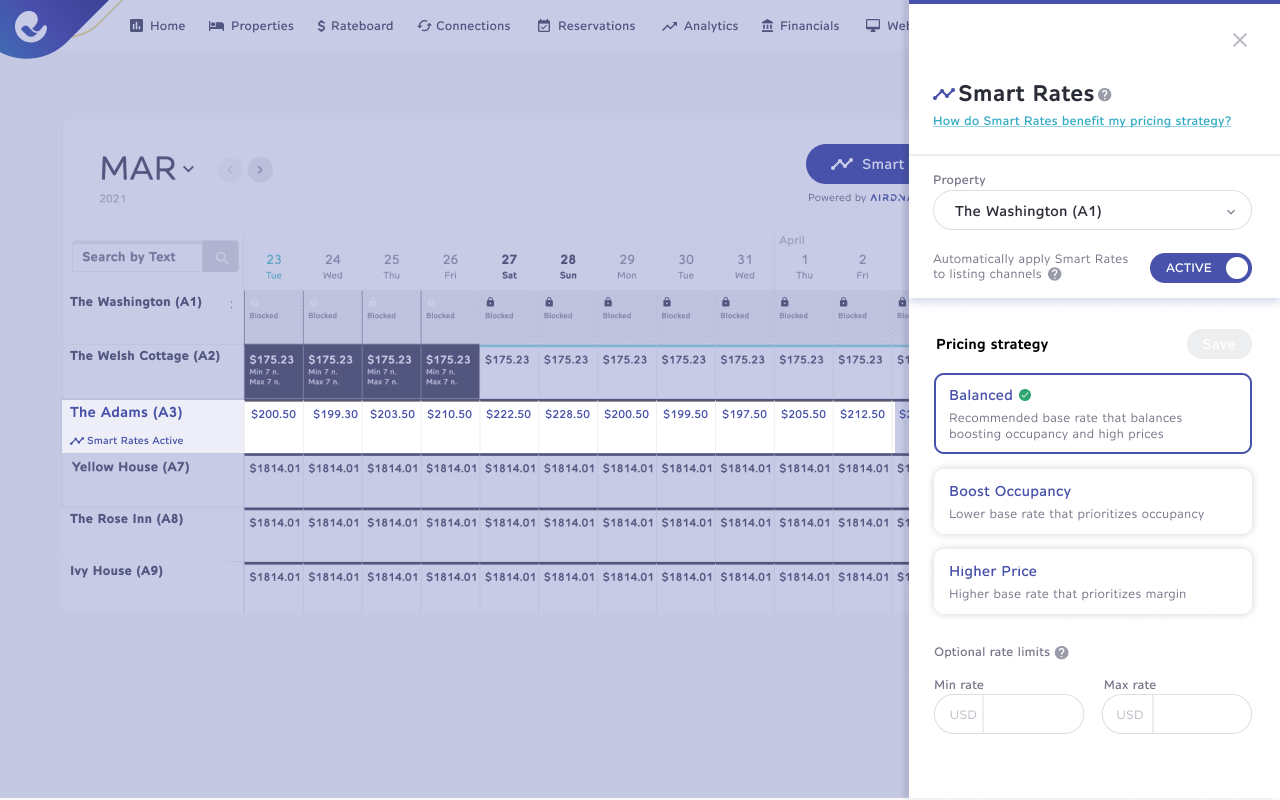
Task: Click the Max rate input field
Action: point(1177,715)
